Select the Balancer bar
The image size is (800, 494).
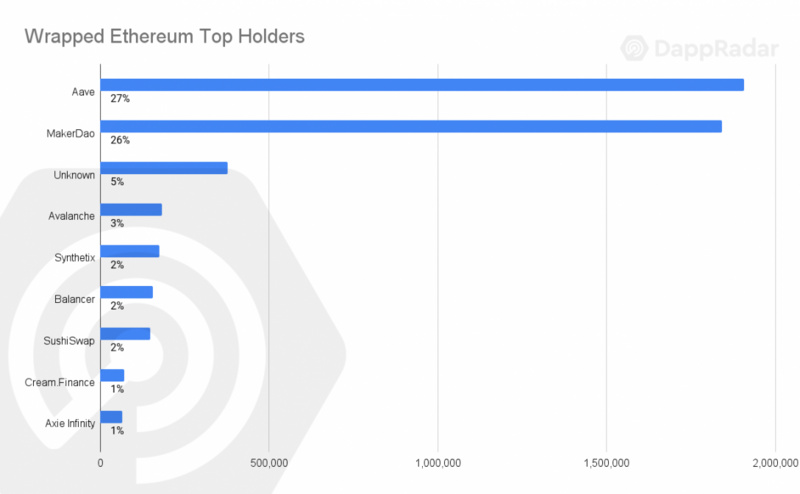click(127, 292)
